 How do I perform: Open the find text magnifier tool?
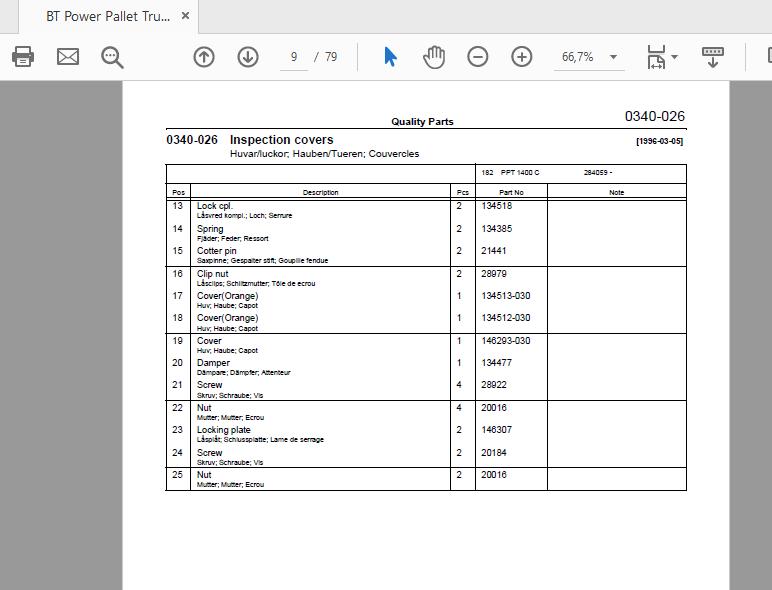[112, 57]
